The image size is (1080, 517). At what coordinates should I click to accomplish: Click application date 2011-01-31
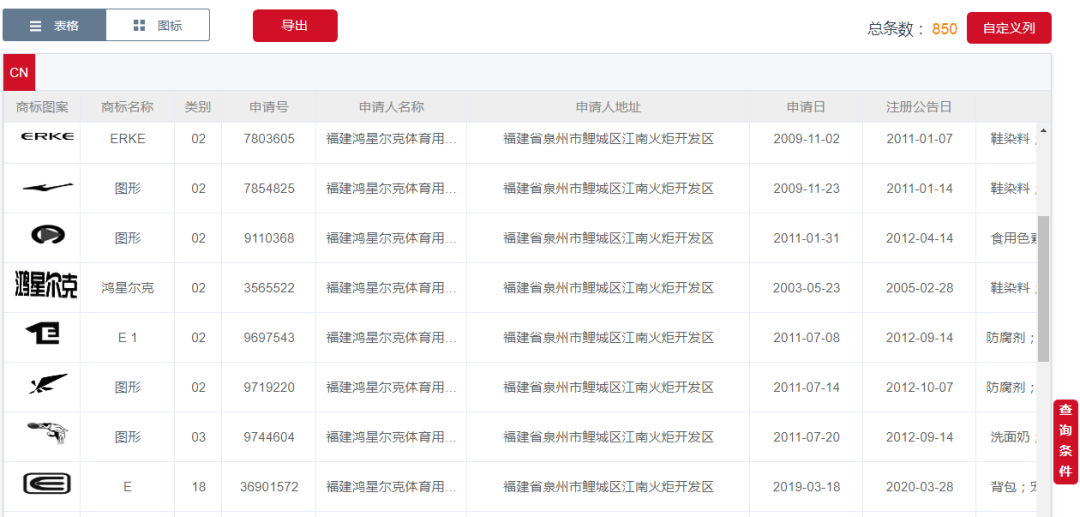point(807,238)
